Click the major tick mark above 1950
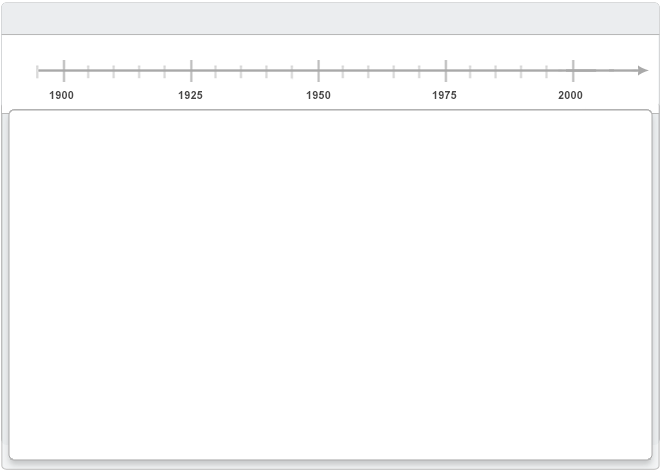The width and height of the screenshot is (661, 474). coord(319,71)
